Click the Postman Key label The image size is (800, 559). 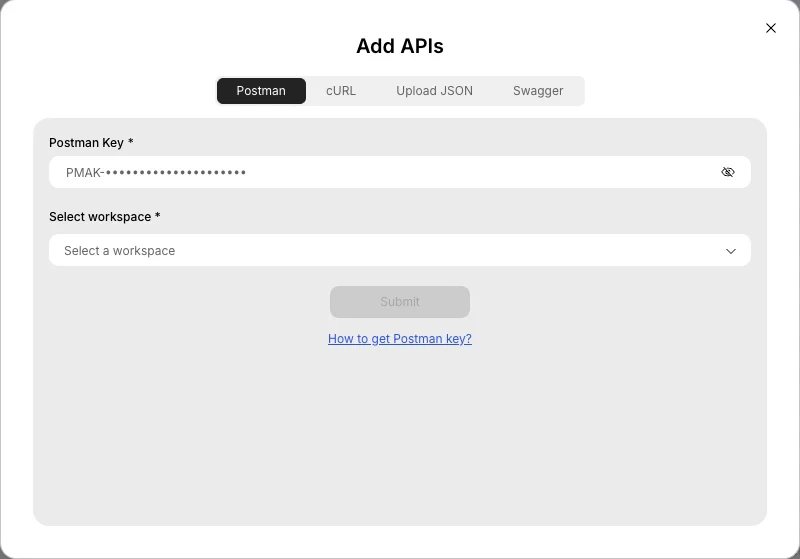click(x=91, y=143)
